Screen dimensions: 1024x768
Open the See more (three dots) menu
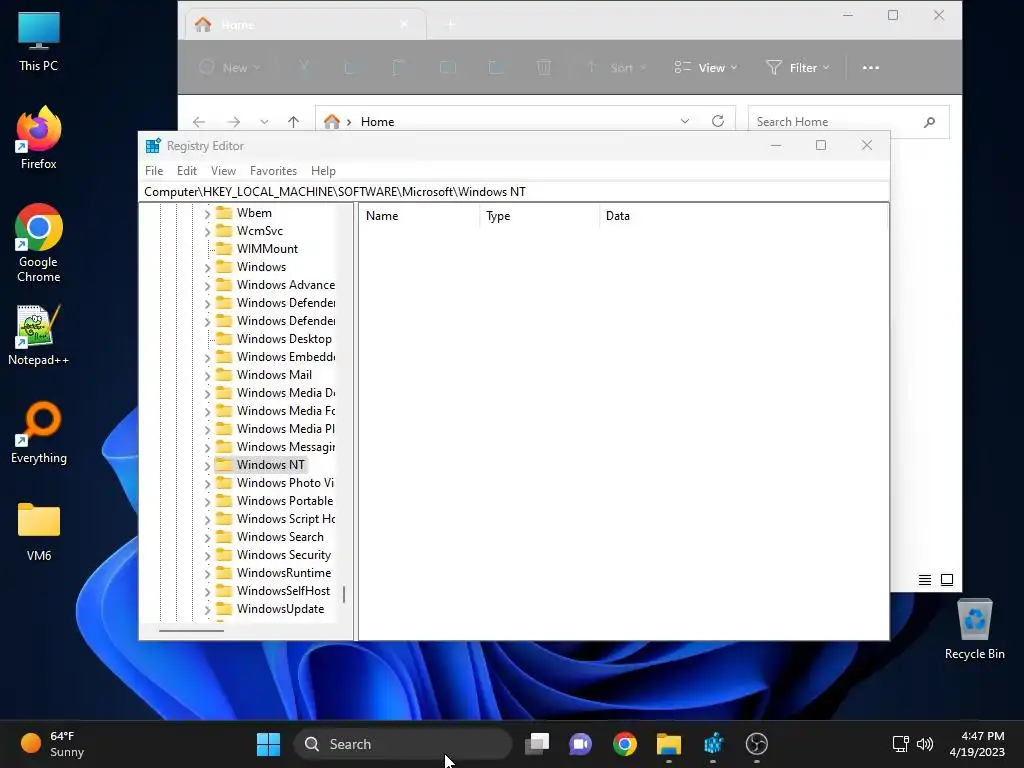tap(871, 67)
